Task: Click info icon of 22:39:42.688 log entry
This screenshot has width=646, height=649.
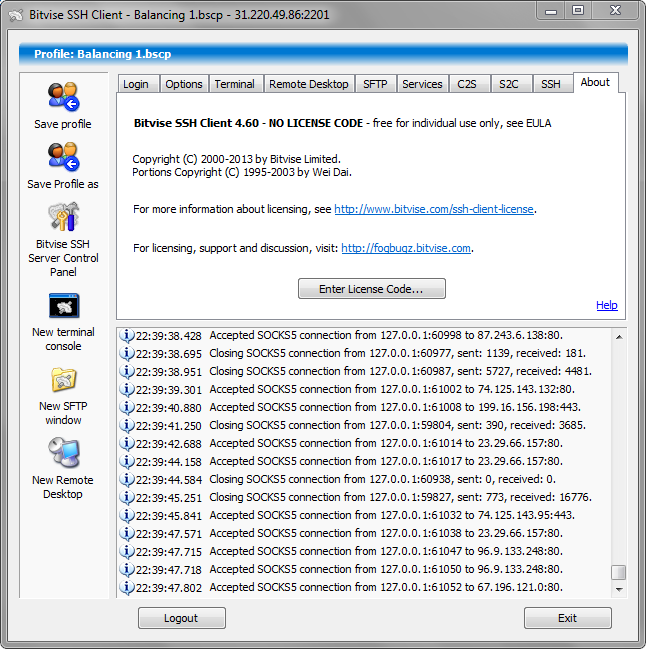Action: coord(127,443)
